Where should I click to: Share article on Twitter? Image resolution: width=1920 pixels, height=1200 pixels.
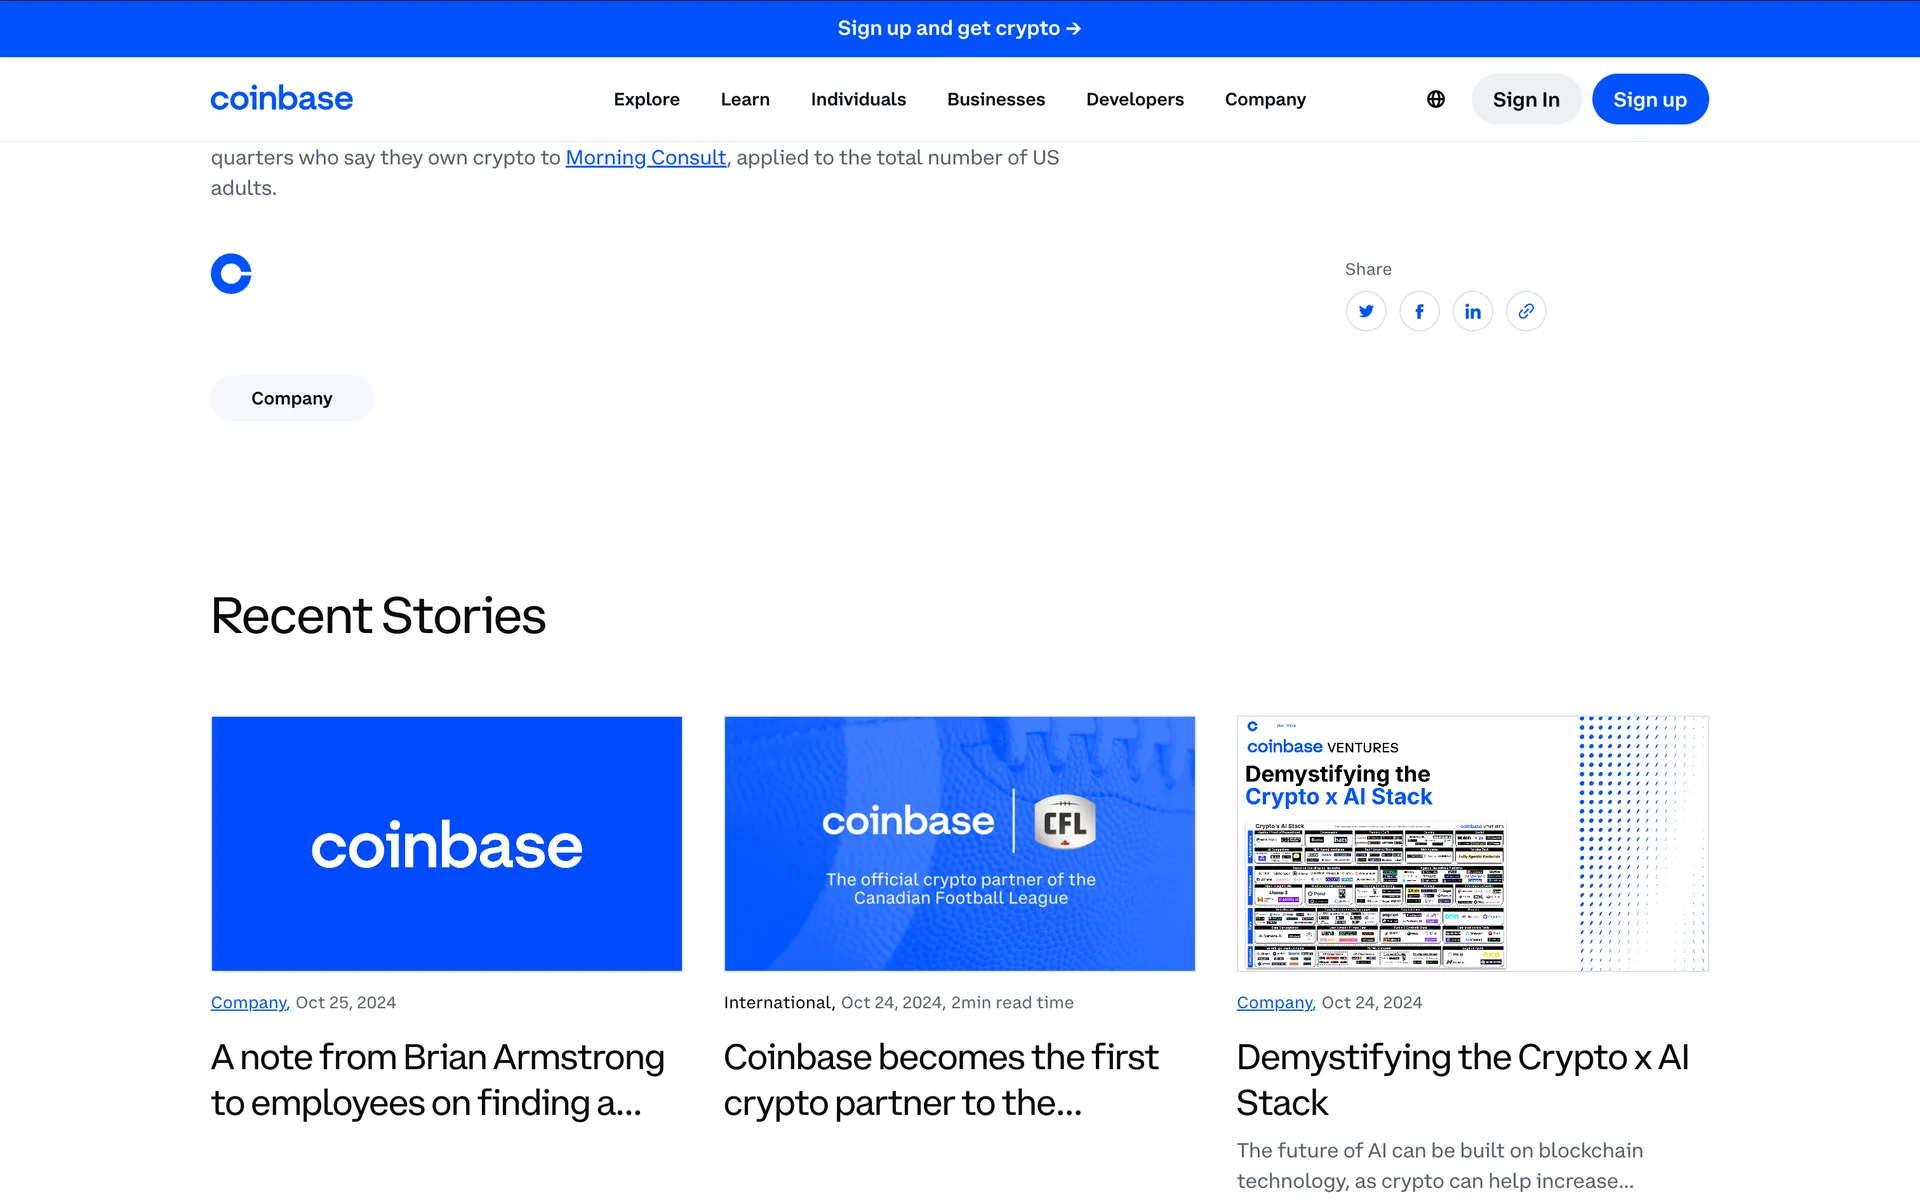(1366, 311)
